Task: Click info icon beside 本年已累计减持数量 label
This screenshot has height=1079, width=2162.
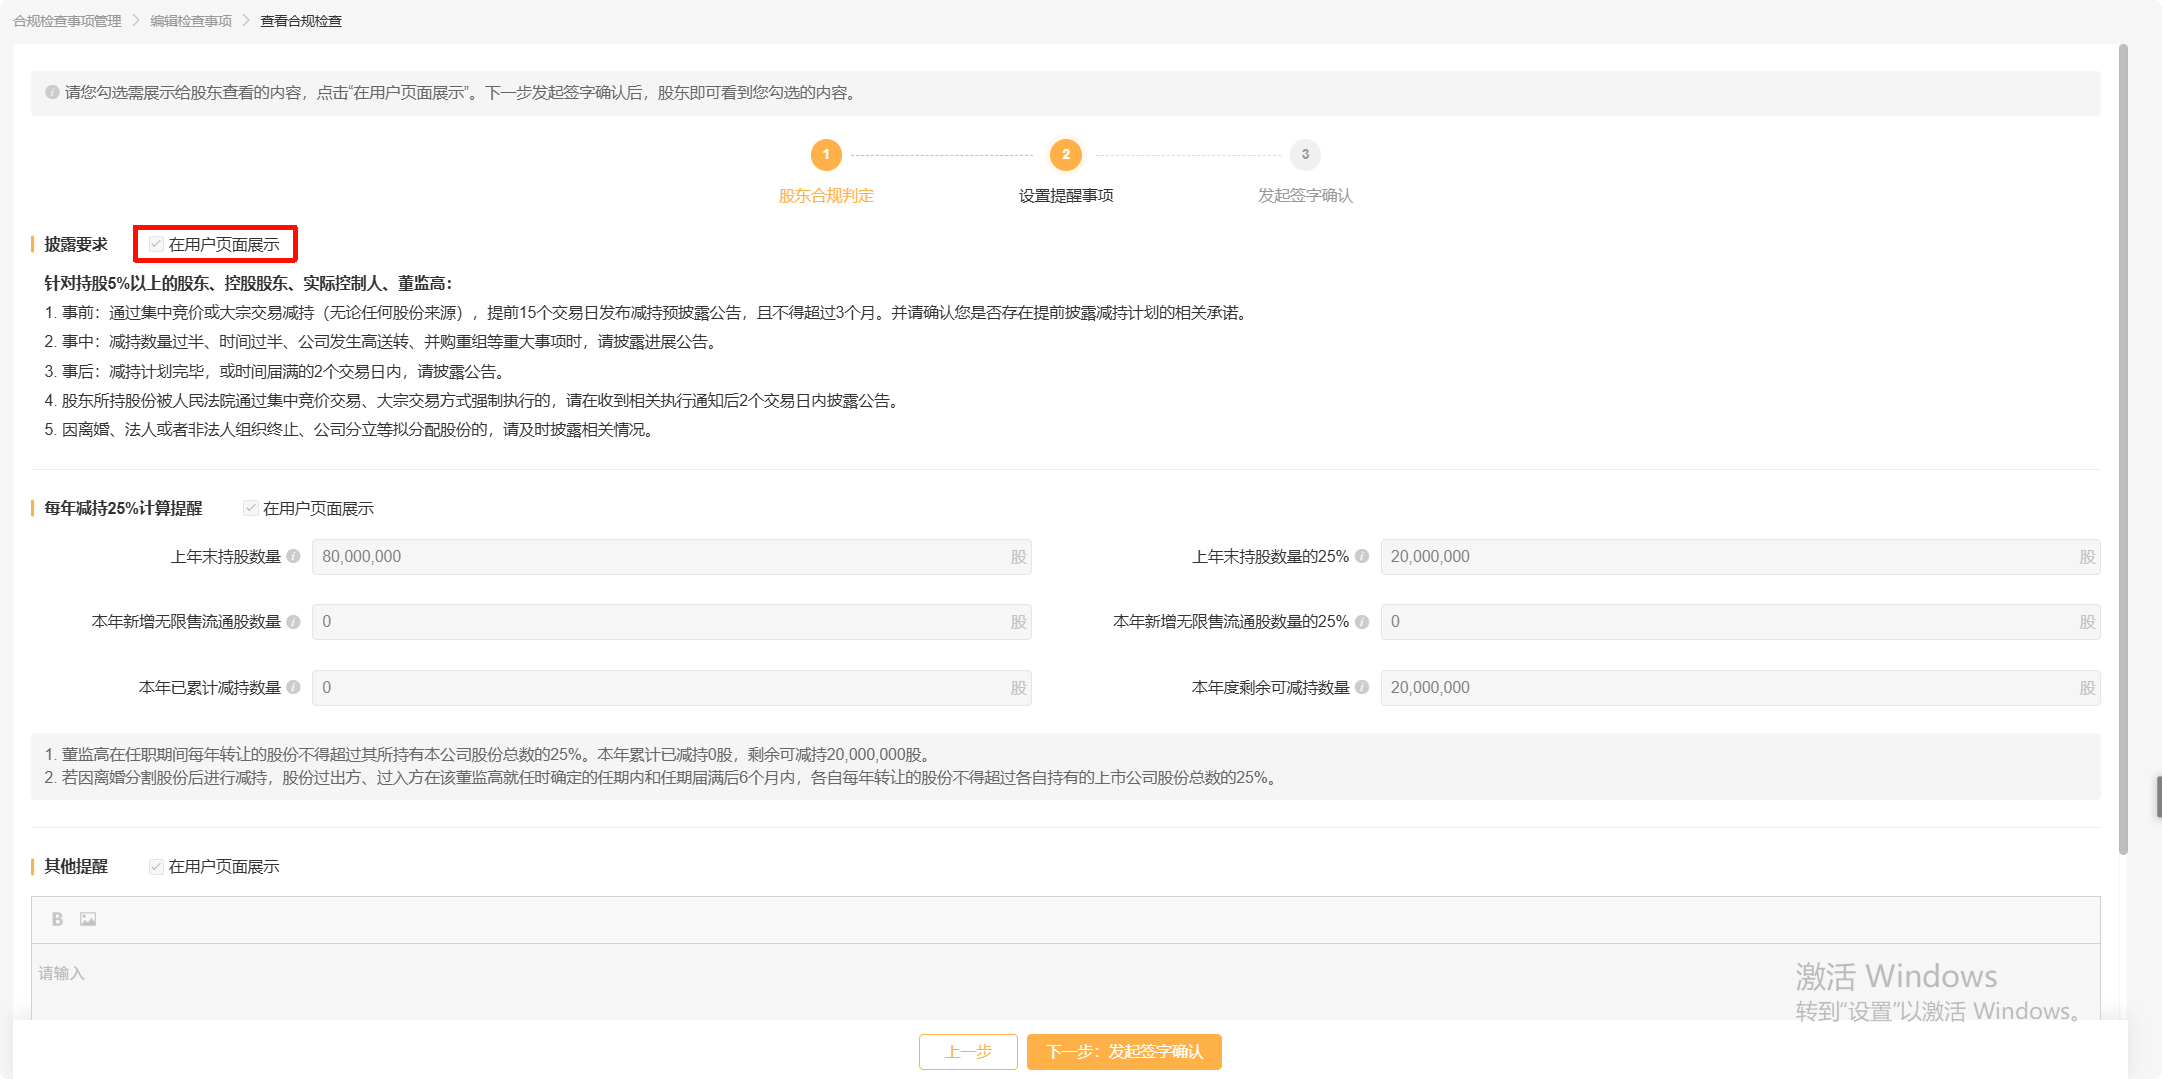Action: tap(293, 688)
